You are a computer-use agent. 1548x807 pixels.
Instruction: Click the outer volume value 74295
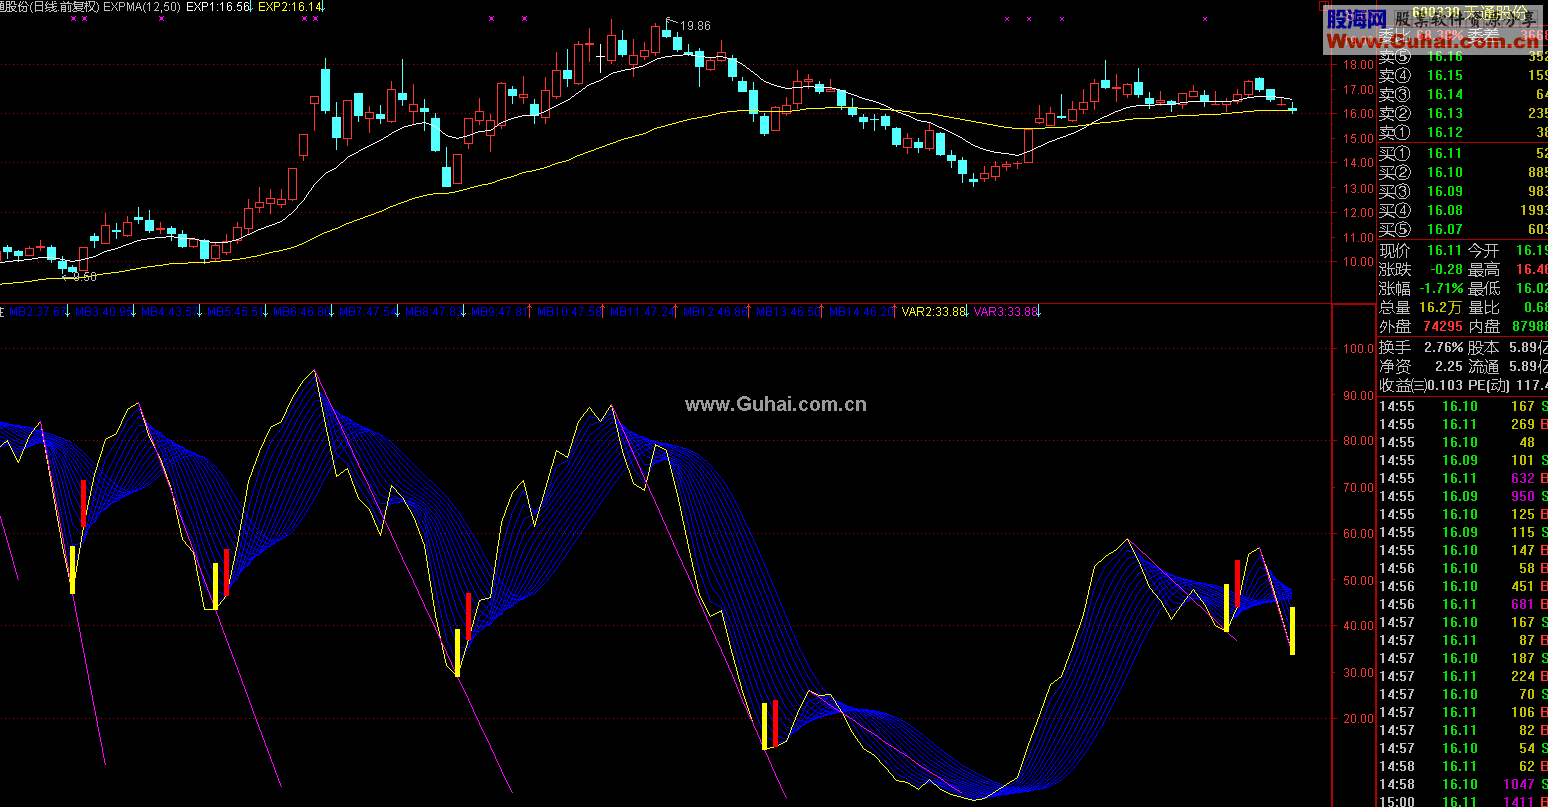point(1442,326)
